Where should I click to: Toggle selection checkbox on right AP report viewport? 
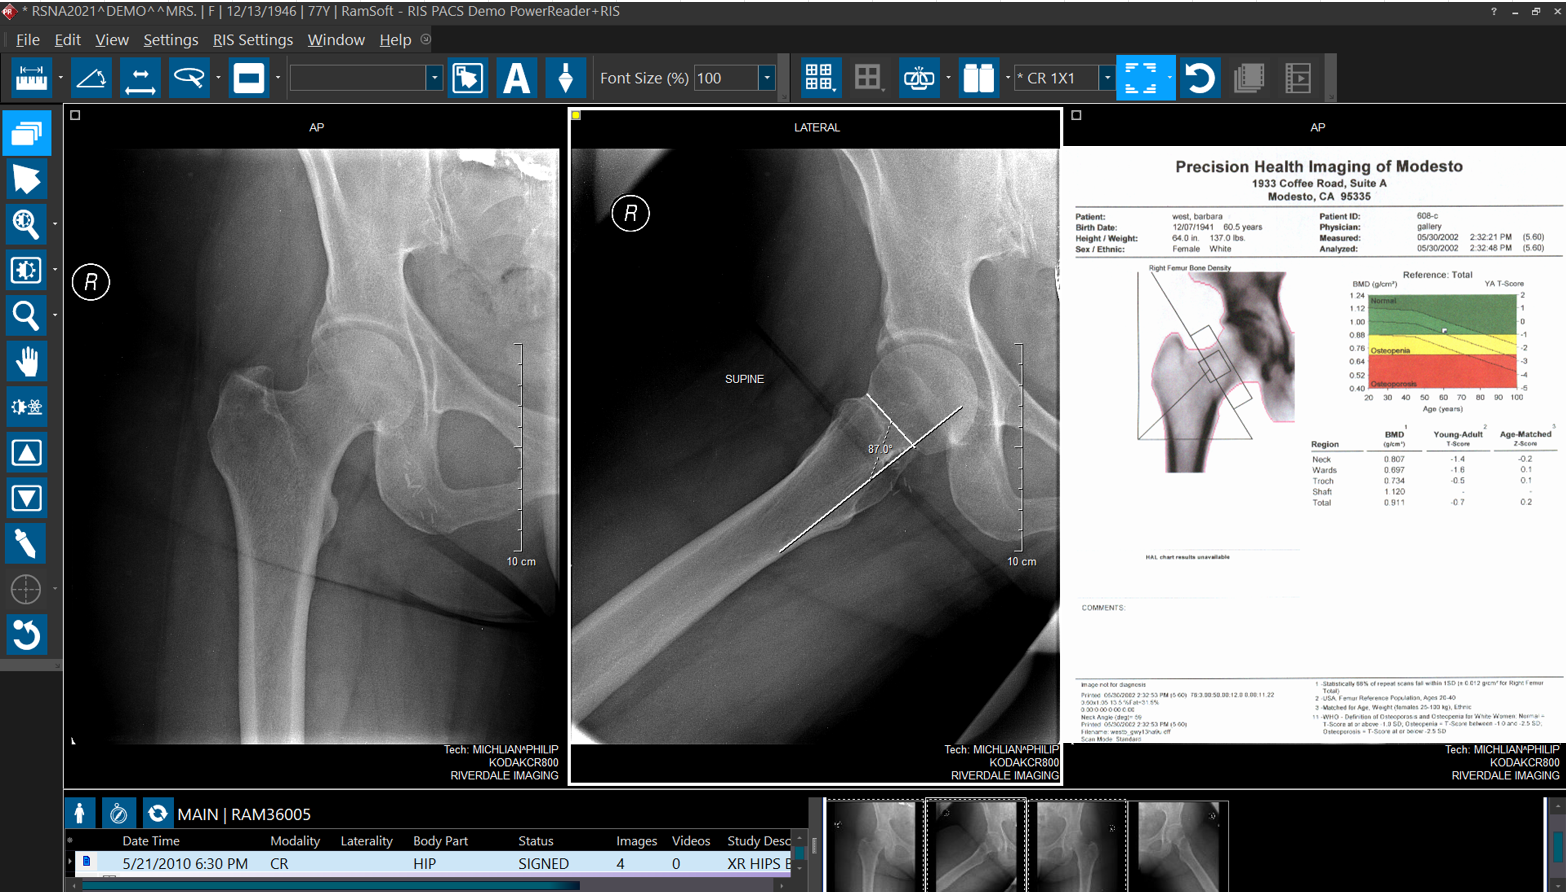tap(1076, 115)
